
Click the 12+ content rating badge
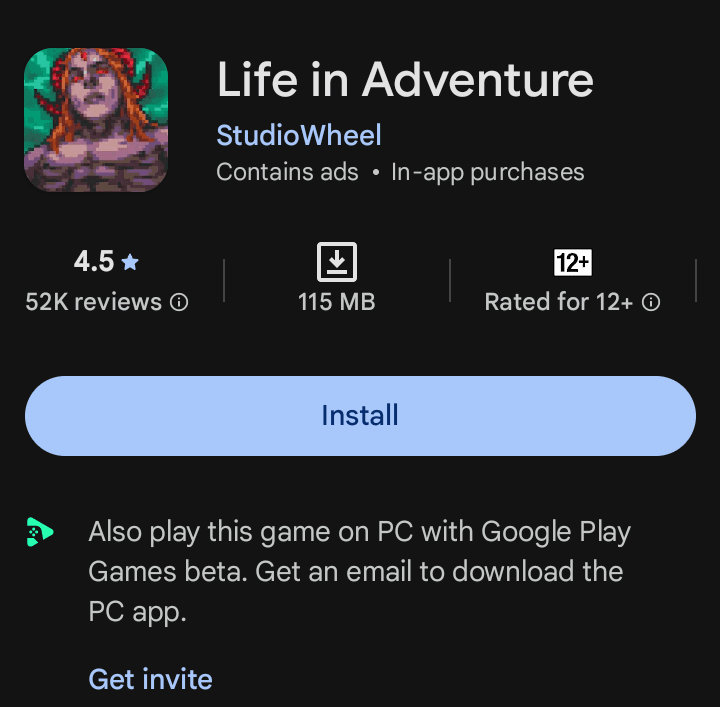point(573,263)
